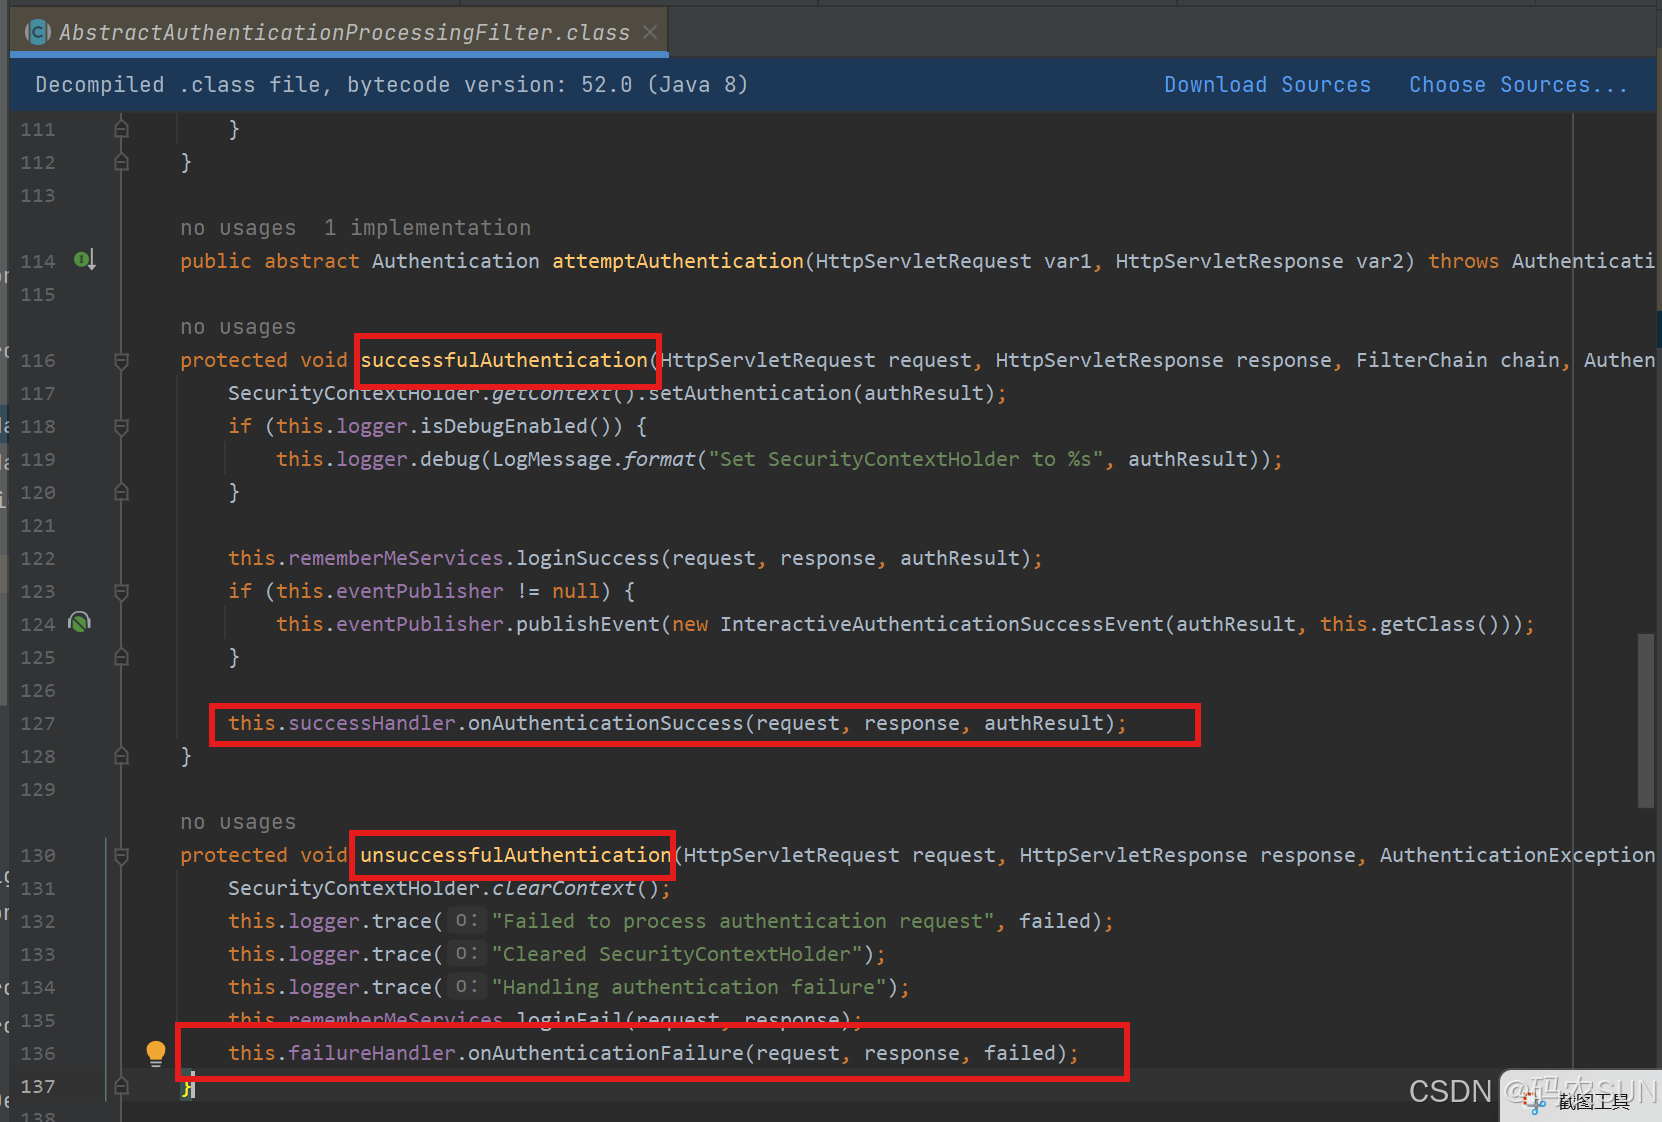Click the fold end marker on line 120
Screen dimensions: 1662x1122
[121, 492]
